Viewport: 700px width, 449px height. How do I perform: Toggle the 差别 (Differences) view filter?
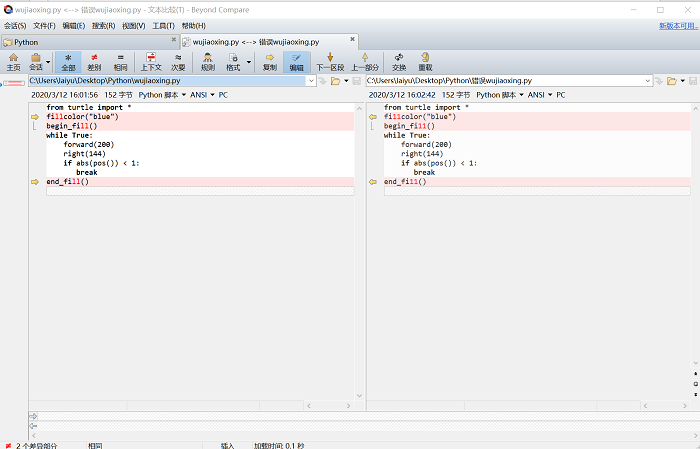click(94, 62)
